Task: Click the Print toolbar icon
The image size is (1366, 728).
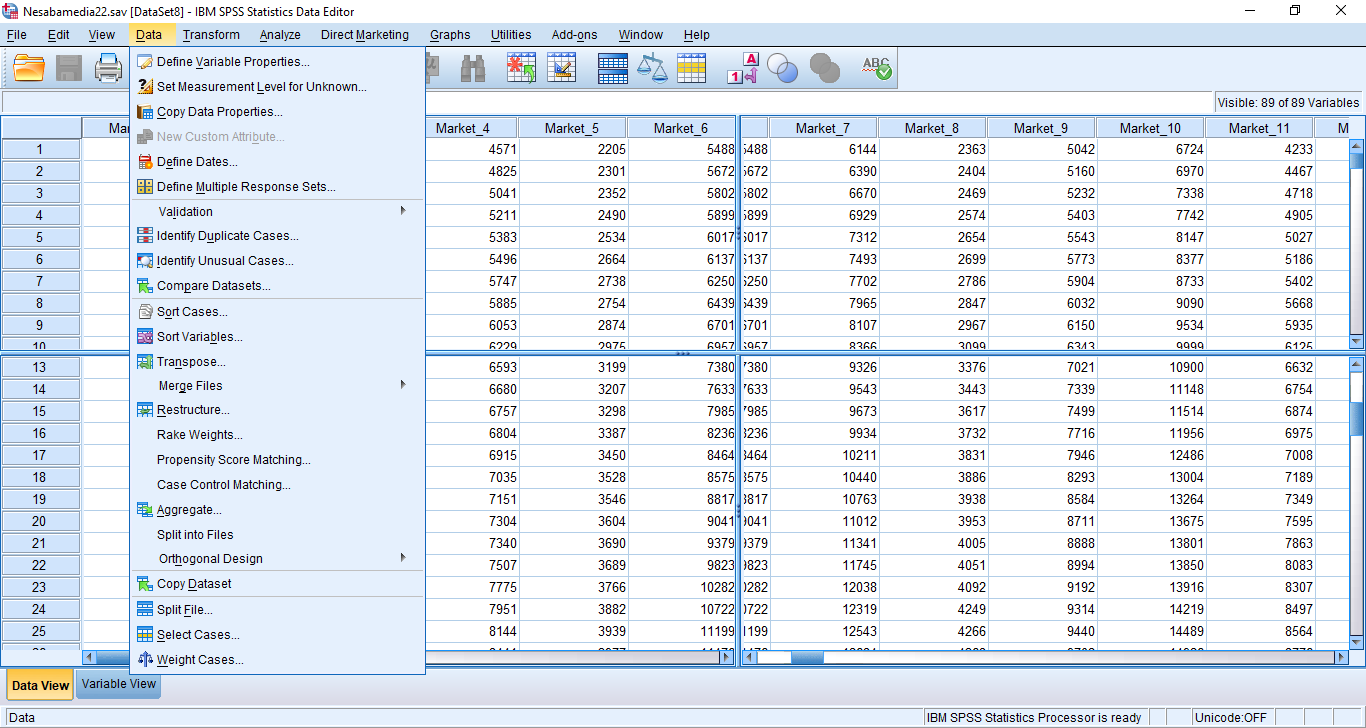Action: pos(108,68)
